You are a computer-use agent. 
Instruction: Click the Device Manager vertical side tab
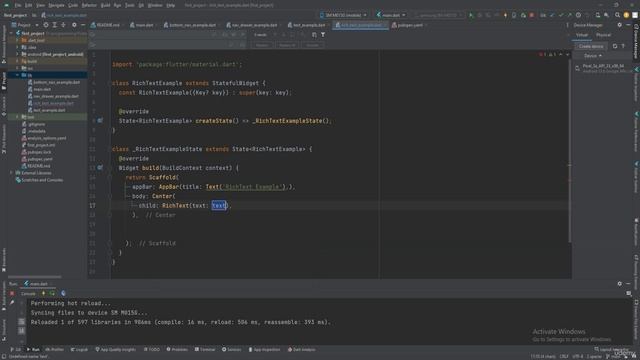[x=636, y=41]
